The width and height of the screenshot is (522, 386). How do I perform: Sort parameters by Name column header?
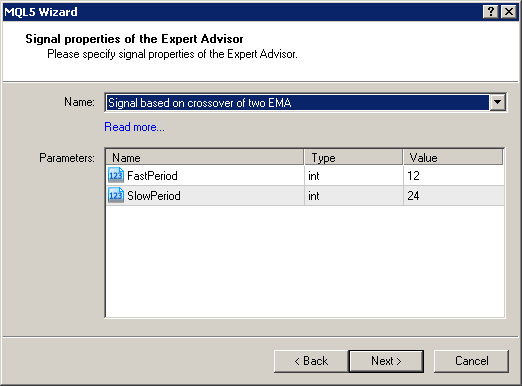[x=205, y=157]
